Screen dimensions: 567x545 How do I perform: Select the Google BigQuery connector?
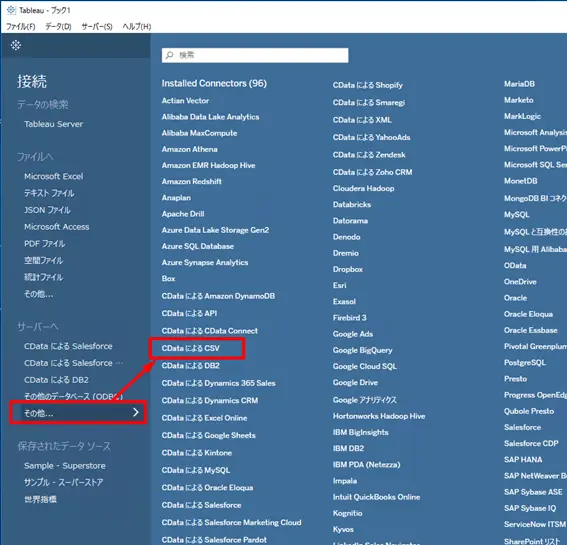click(362, 350)
